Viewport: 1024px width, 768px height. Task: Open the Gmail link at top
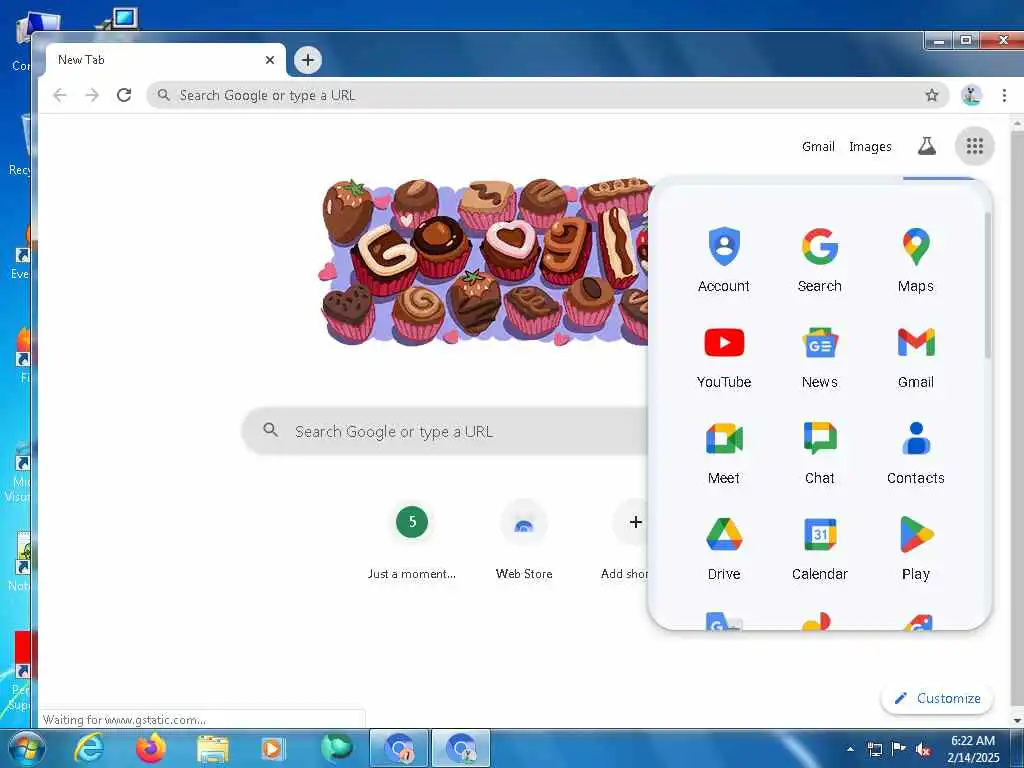click(818, 146)
